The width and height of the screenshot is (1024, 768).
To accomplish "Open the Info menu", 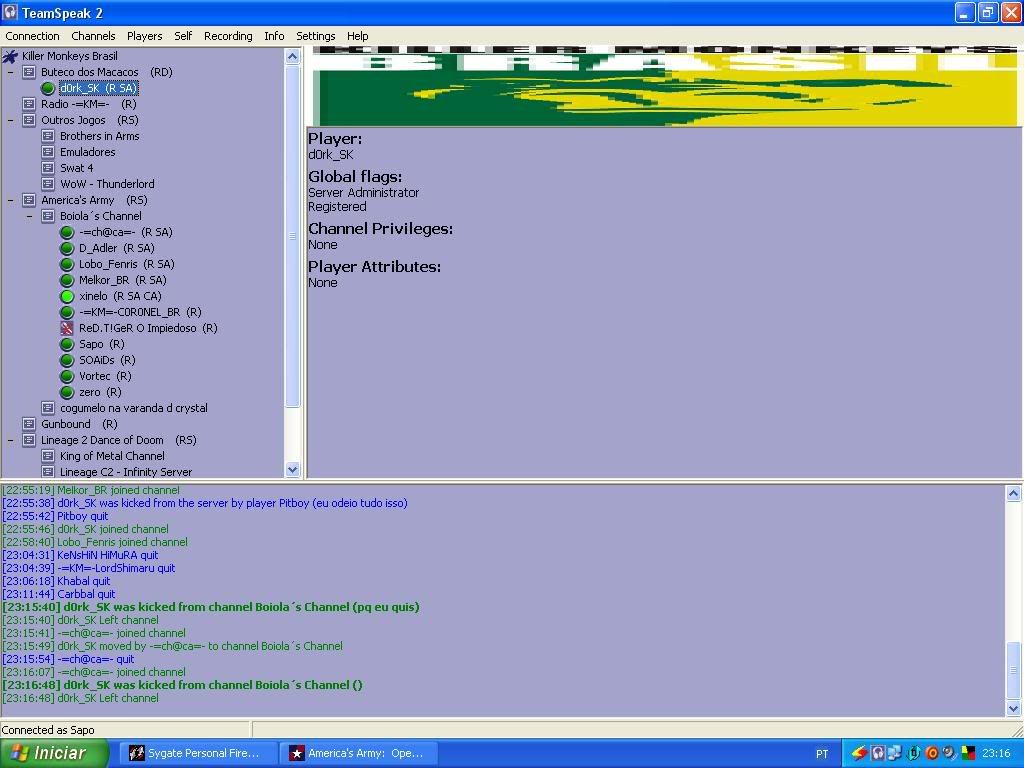I will coord(274,36).
